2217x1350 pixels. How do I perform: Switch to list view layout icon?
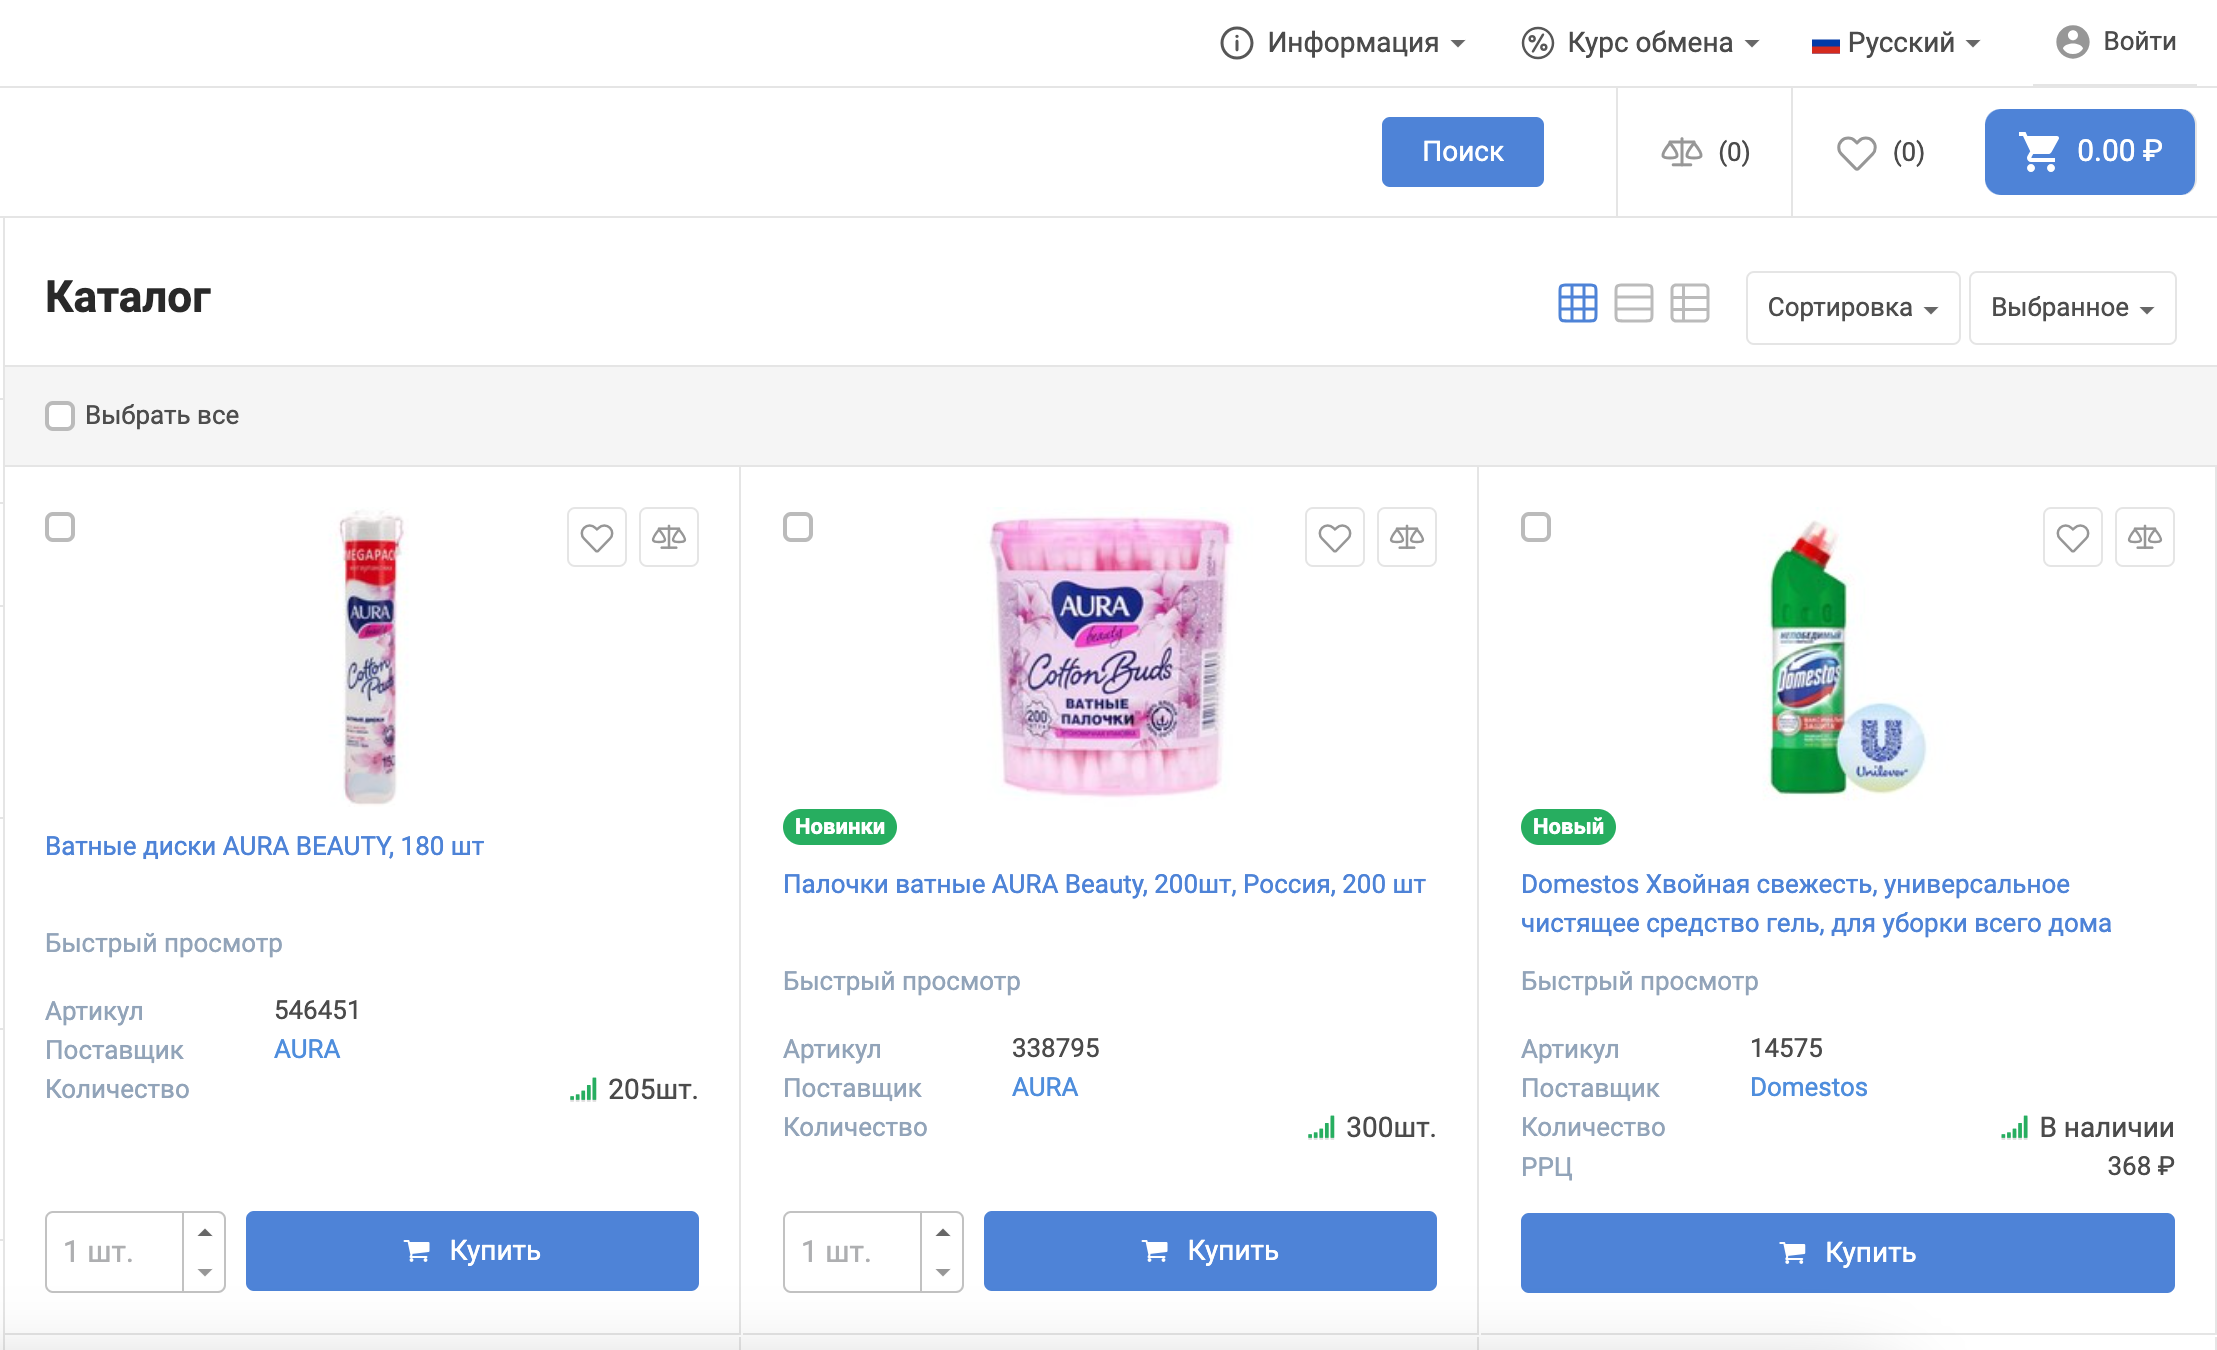coord(1633,303)
